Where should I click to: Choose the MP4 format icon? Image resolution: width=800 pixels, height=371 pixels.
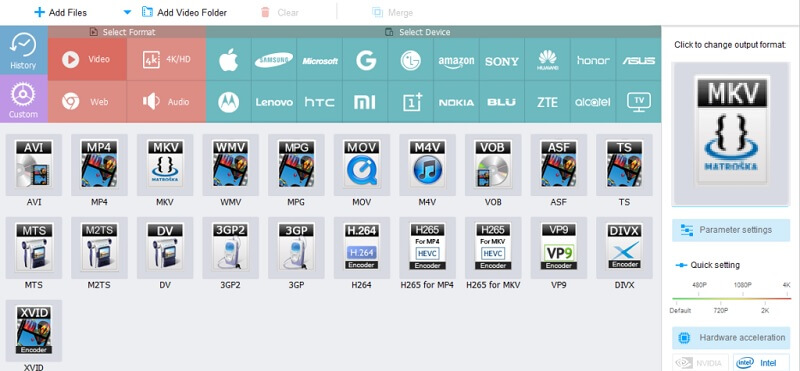[x=99, y=164]
